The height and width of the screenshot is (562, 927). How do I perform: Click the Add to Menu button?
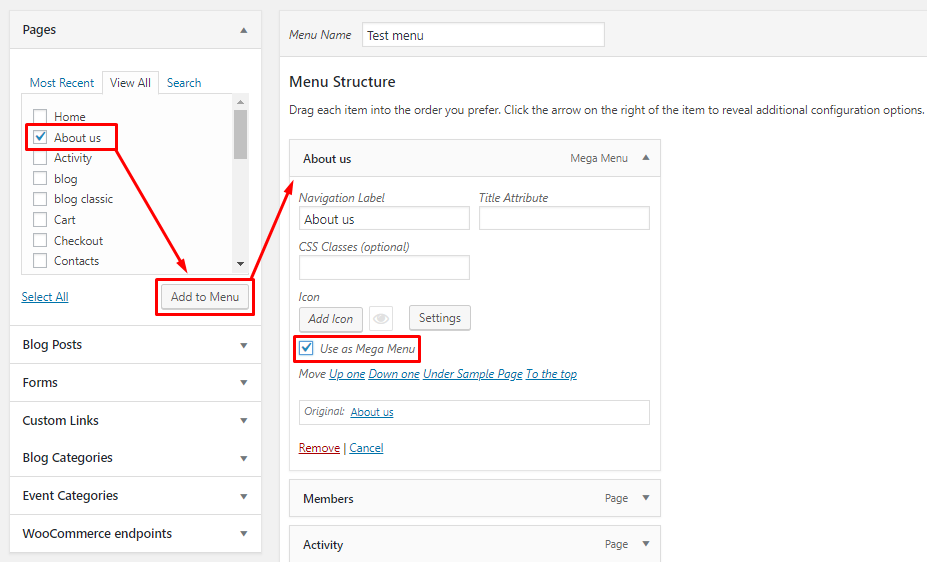(205, 297)
